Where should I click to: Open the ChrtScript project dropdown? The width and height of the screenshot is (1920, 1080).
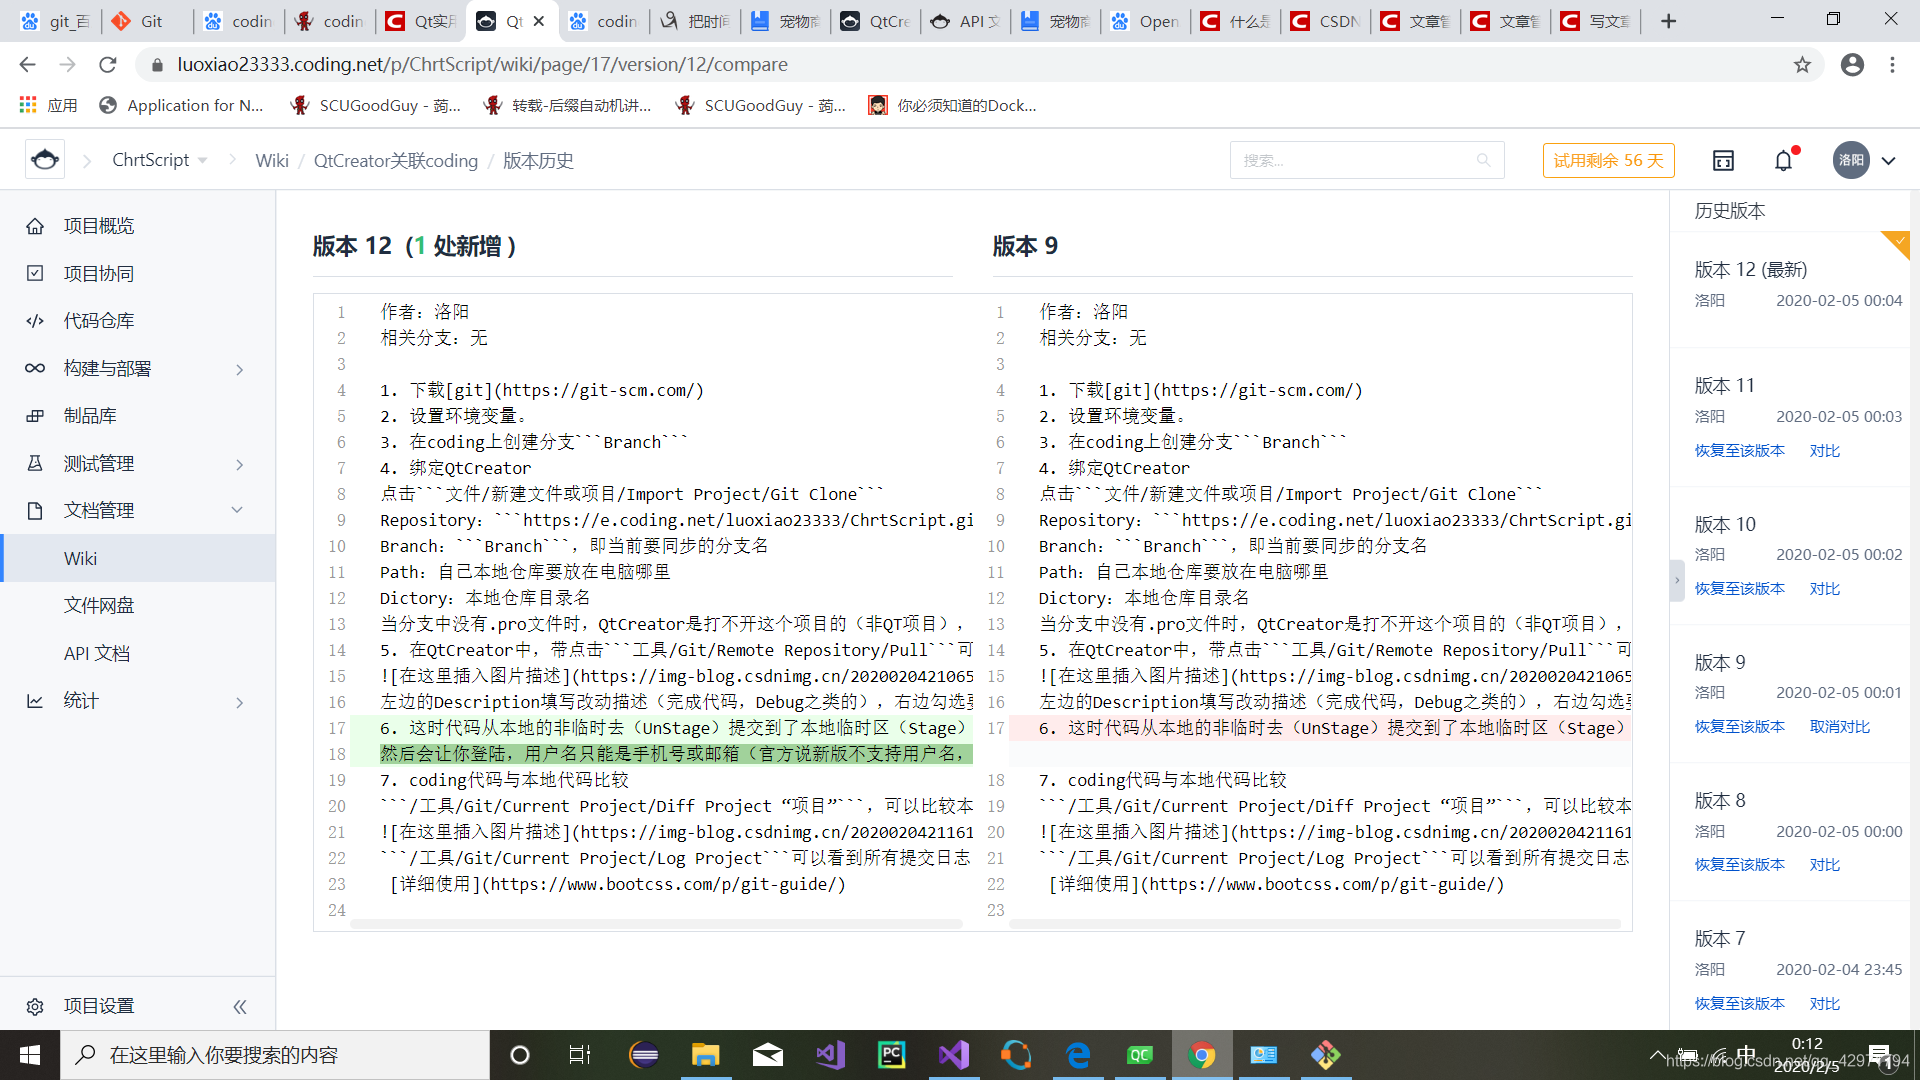pyautogui.click(x=159, y=160)
